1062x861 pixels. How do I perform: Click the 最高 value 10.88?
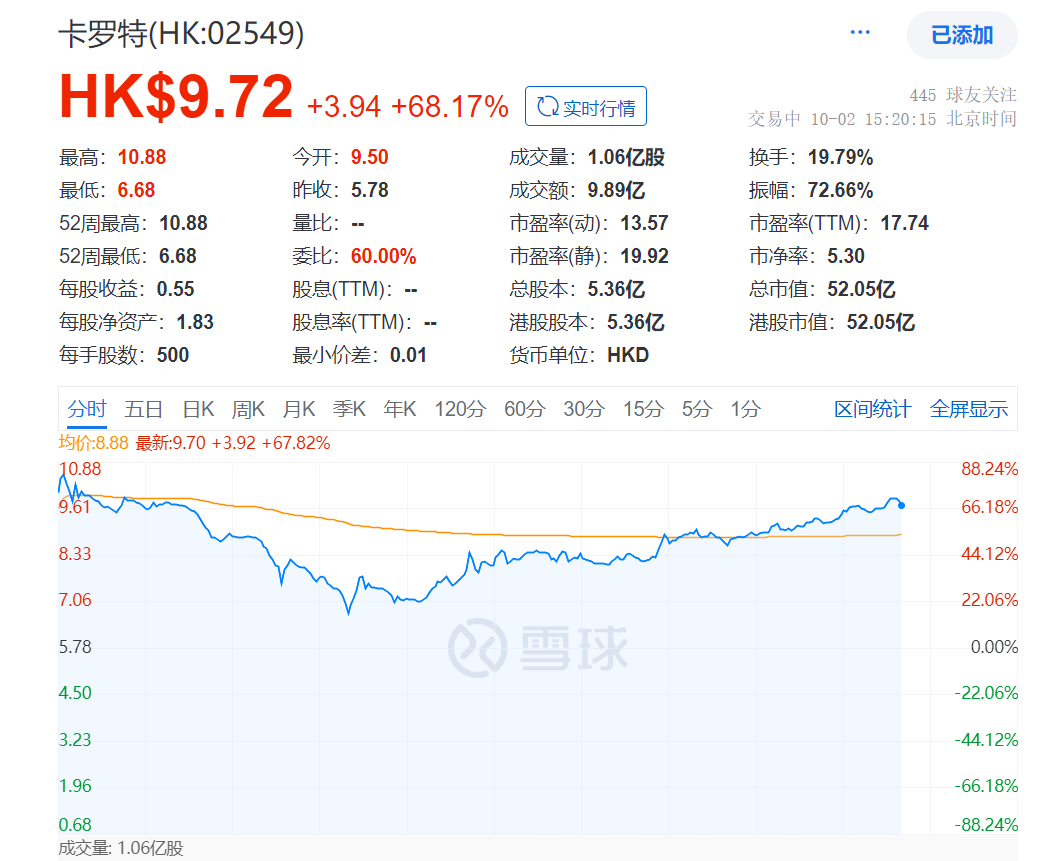[142, 157]
